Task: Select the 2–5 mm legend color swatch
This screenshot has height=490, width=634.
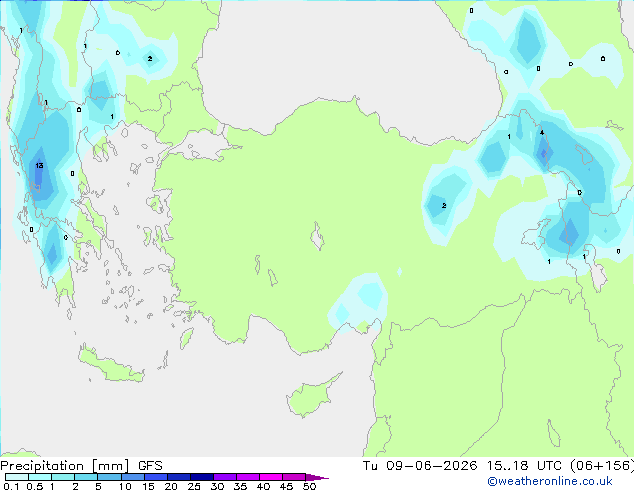Action: [86, 477]
